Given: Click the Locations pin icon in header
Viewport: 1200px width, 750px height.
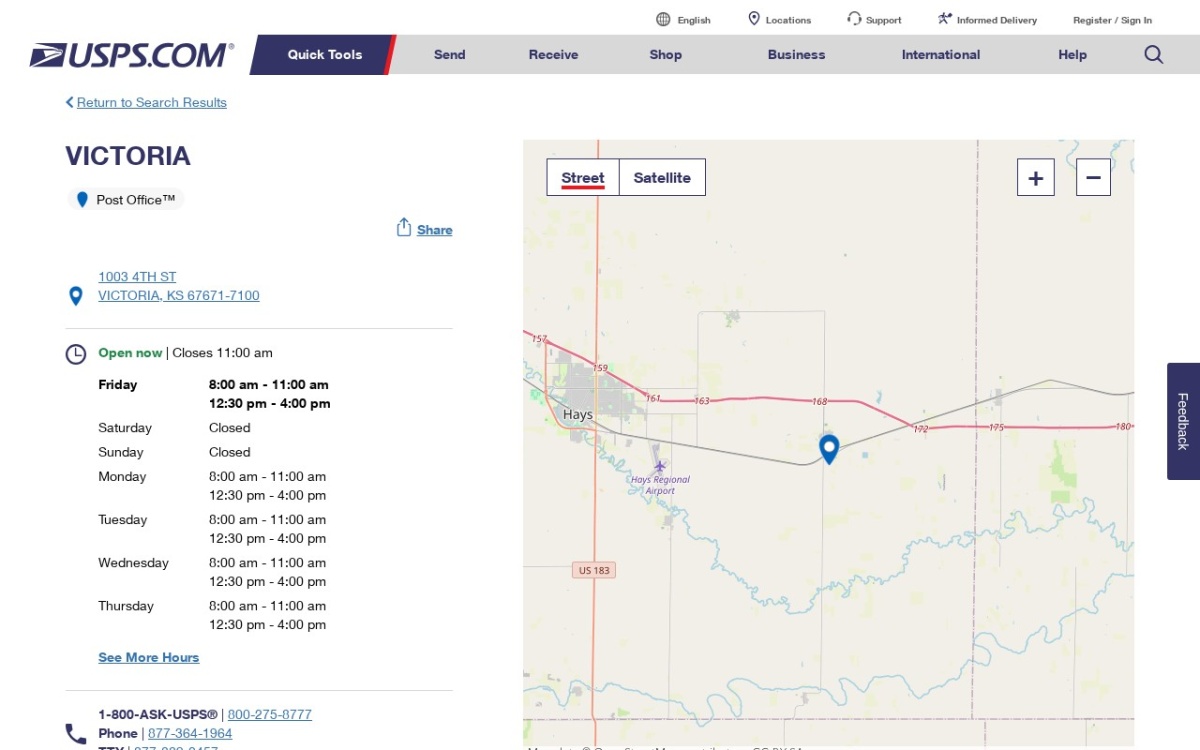Looking at the screenshot, I should click(x=754, y=19).
